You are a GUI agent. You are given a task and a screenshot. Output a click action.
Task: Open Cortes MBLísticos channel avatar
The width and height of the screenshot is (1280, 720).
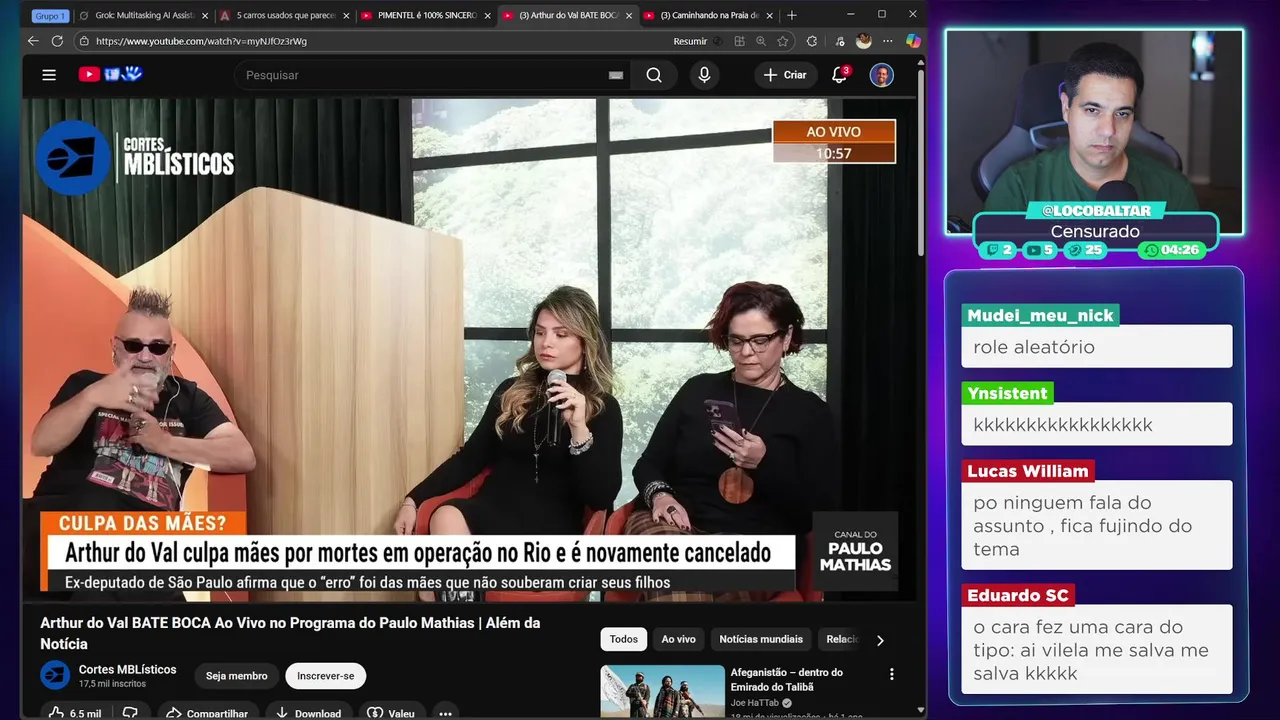point(55,675)
